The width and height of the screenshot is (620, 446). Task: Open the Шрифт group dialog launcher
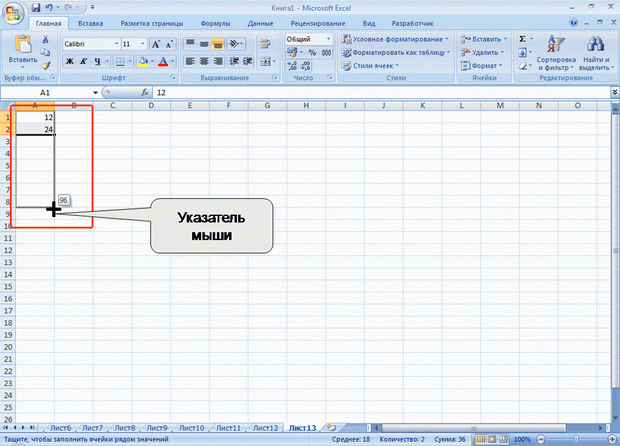click(173, 77)
